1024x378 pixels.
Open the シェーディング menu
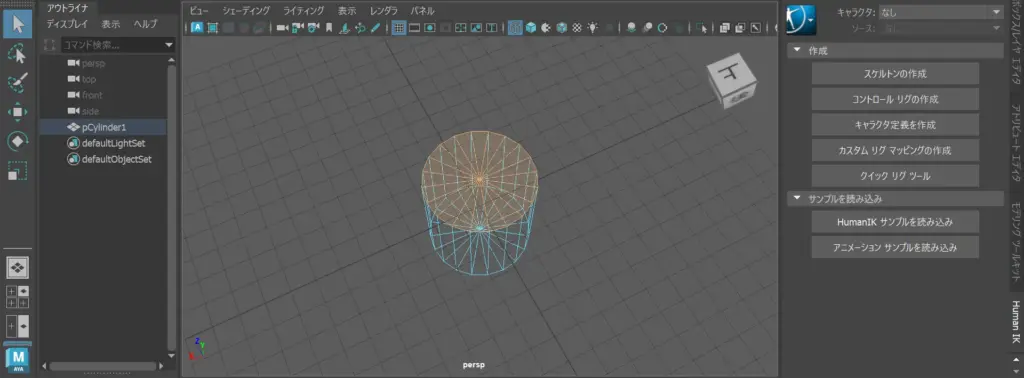246,10
